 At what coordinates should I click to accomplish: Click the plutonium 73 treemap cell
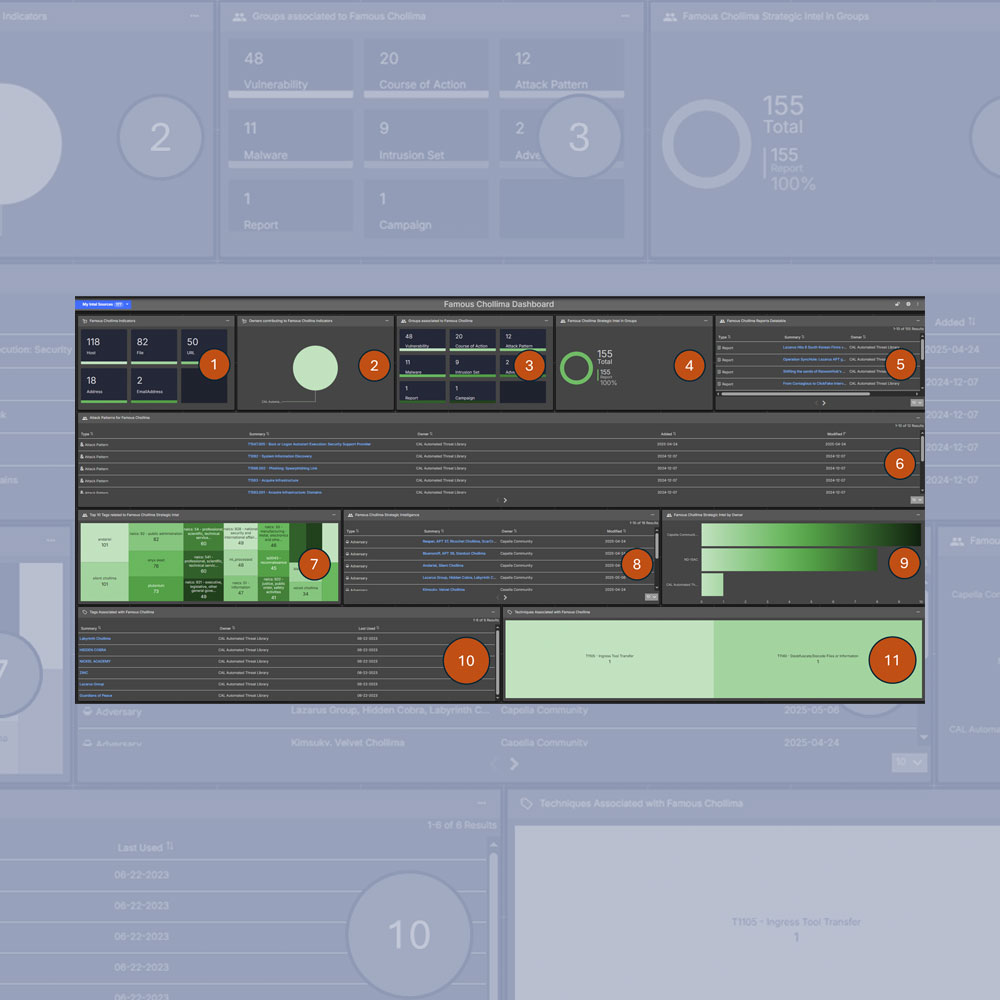pos(156,589)
